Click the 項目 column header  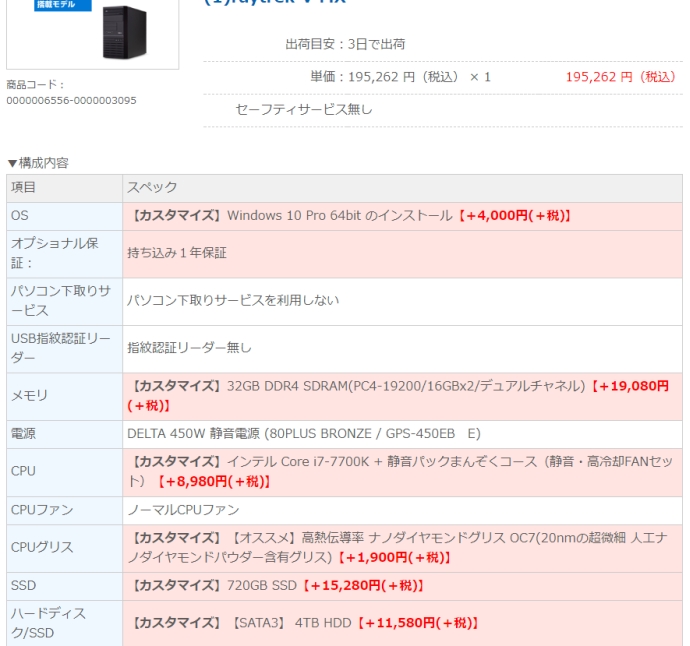point(23,188)
